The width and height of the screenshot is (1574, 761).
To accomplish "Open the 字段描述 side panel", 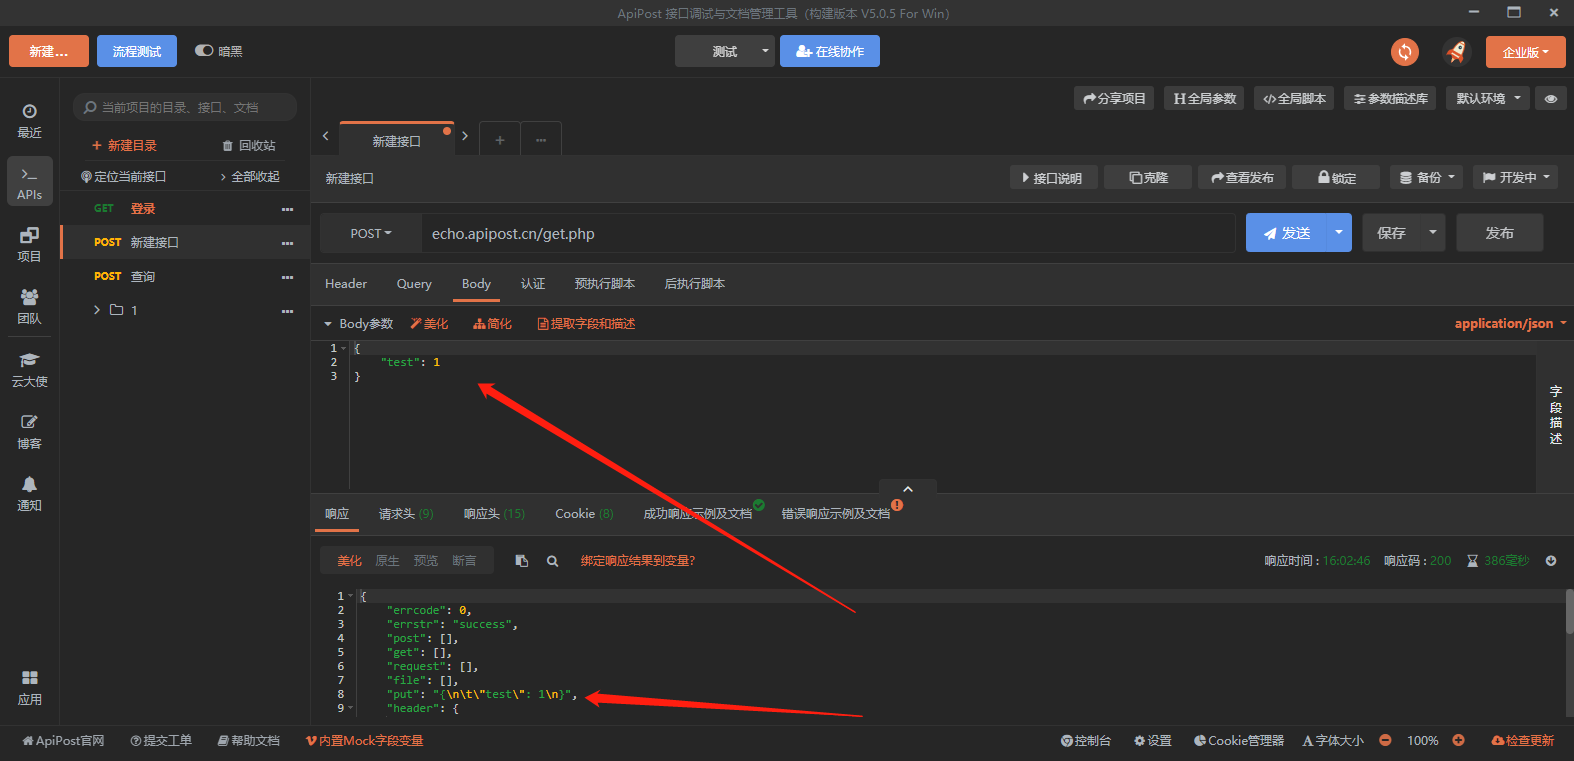I will (1555, 415).
